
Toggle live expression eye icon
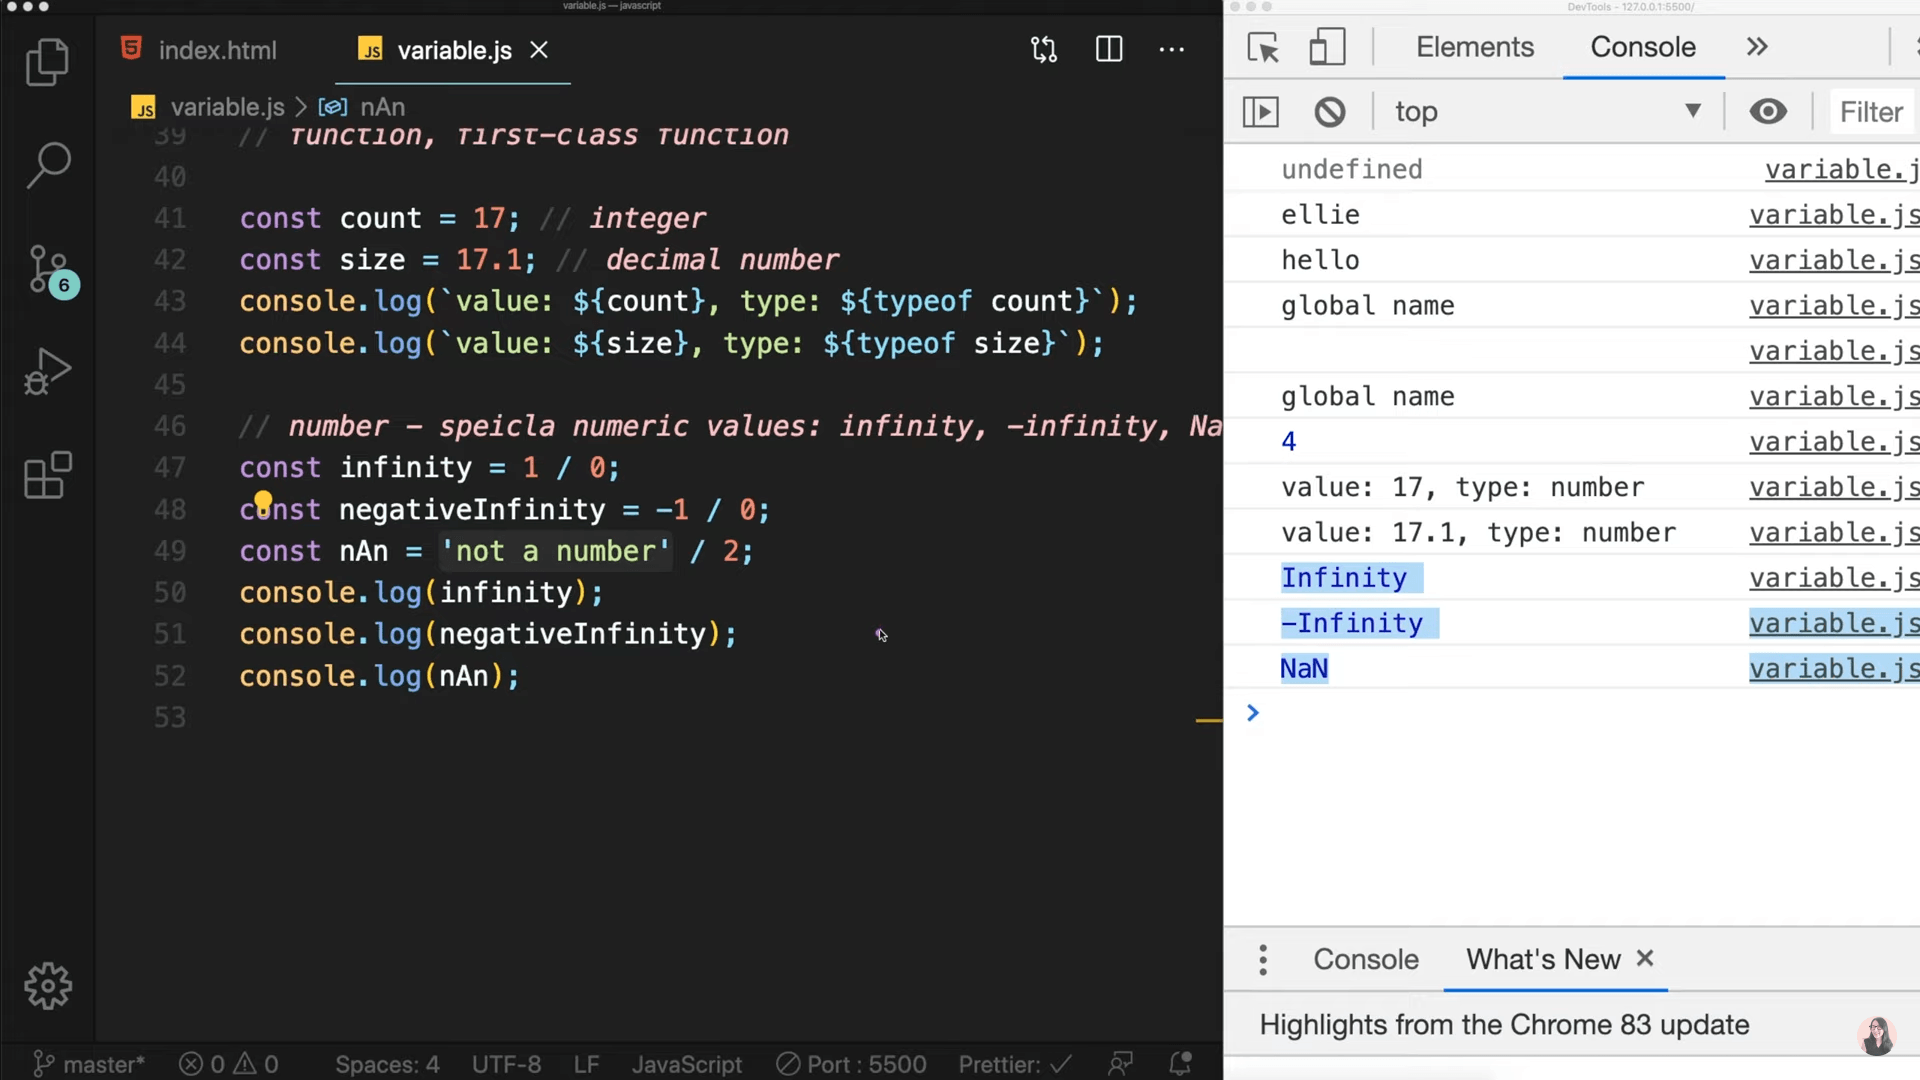1767,112
